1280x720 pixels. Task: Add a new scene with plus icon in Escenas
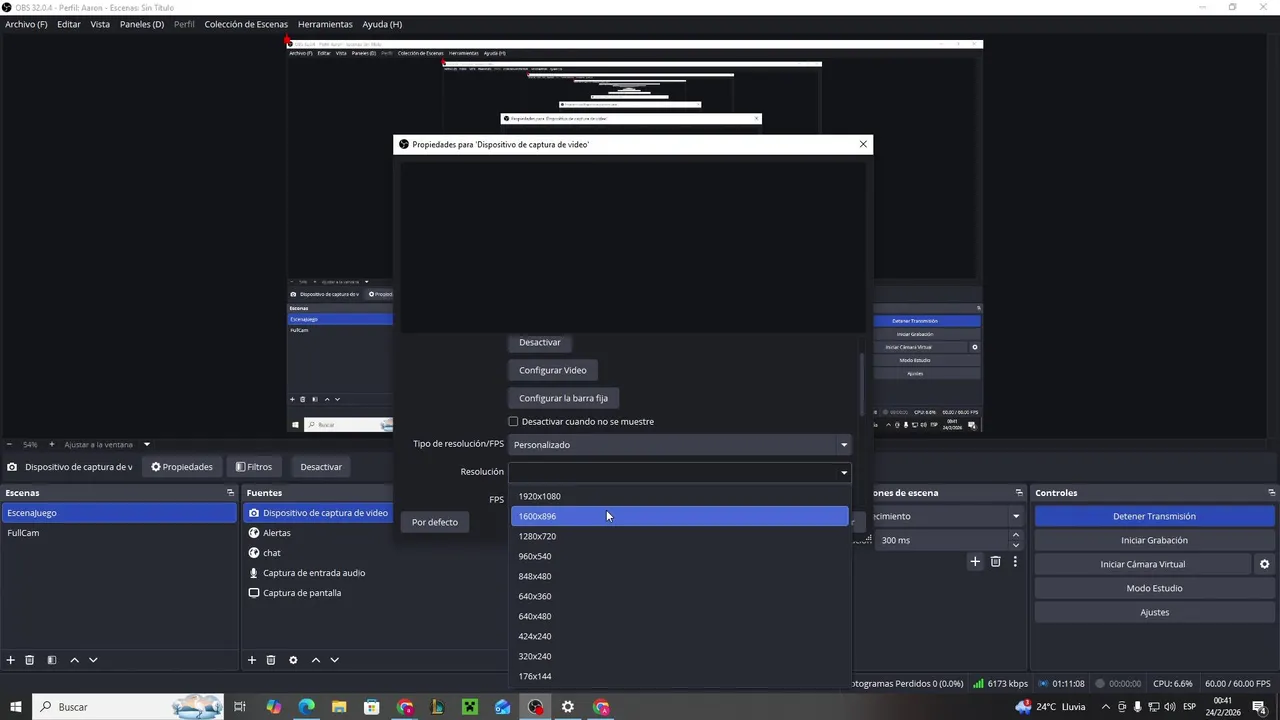(x=11, y=660)
